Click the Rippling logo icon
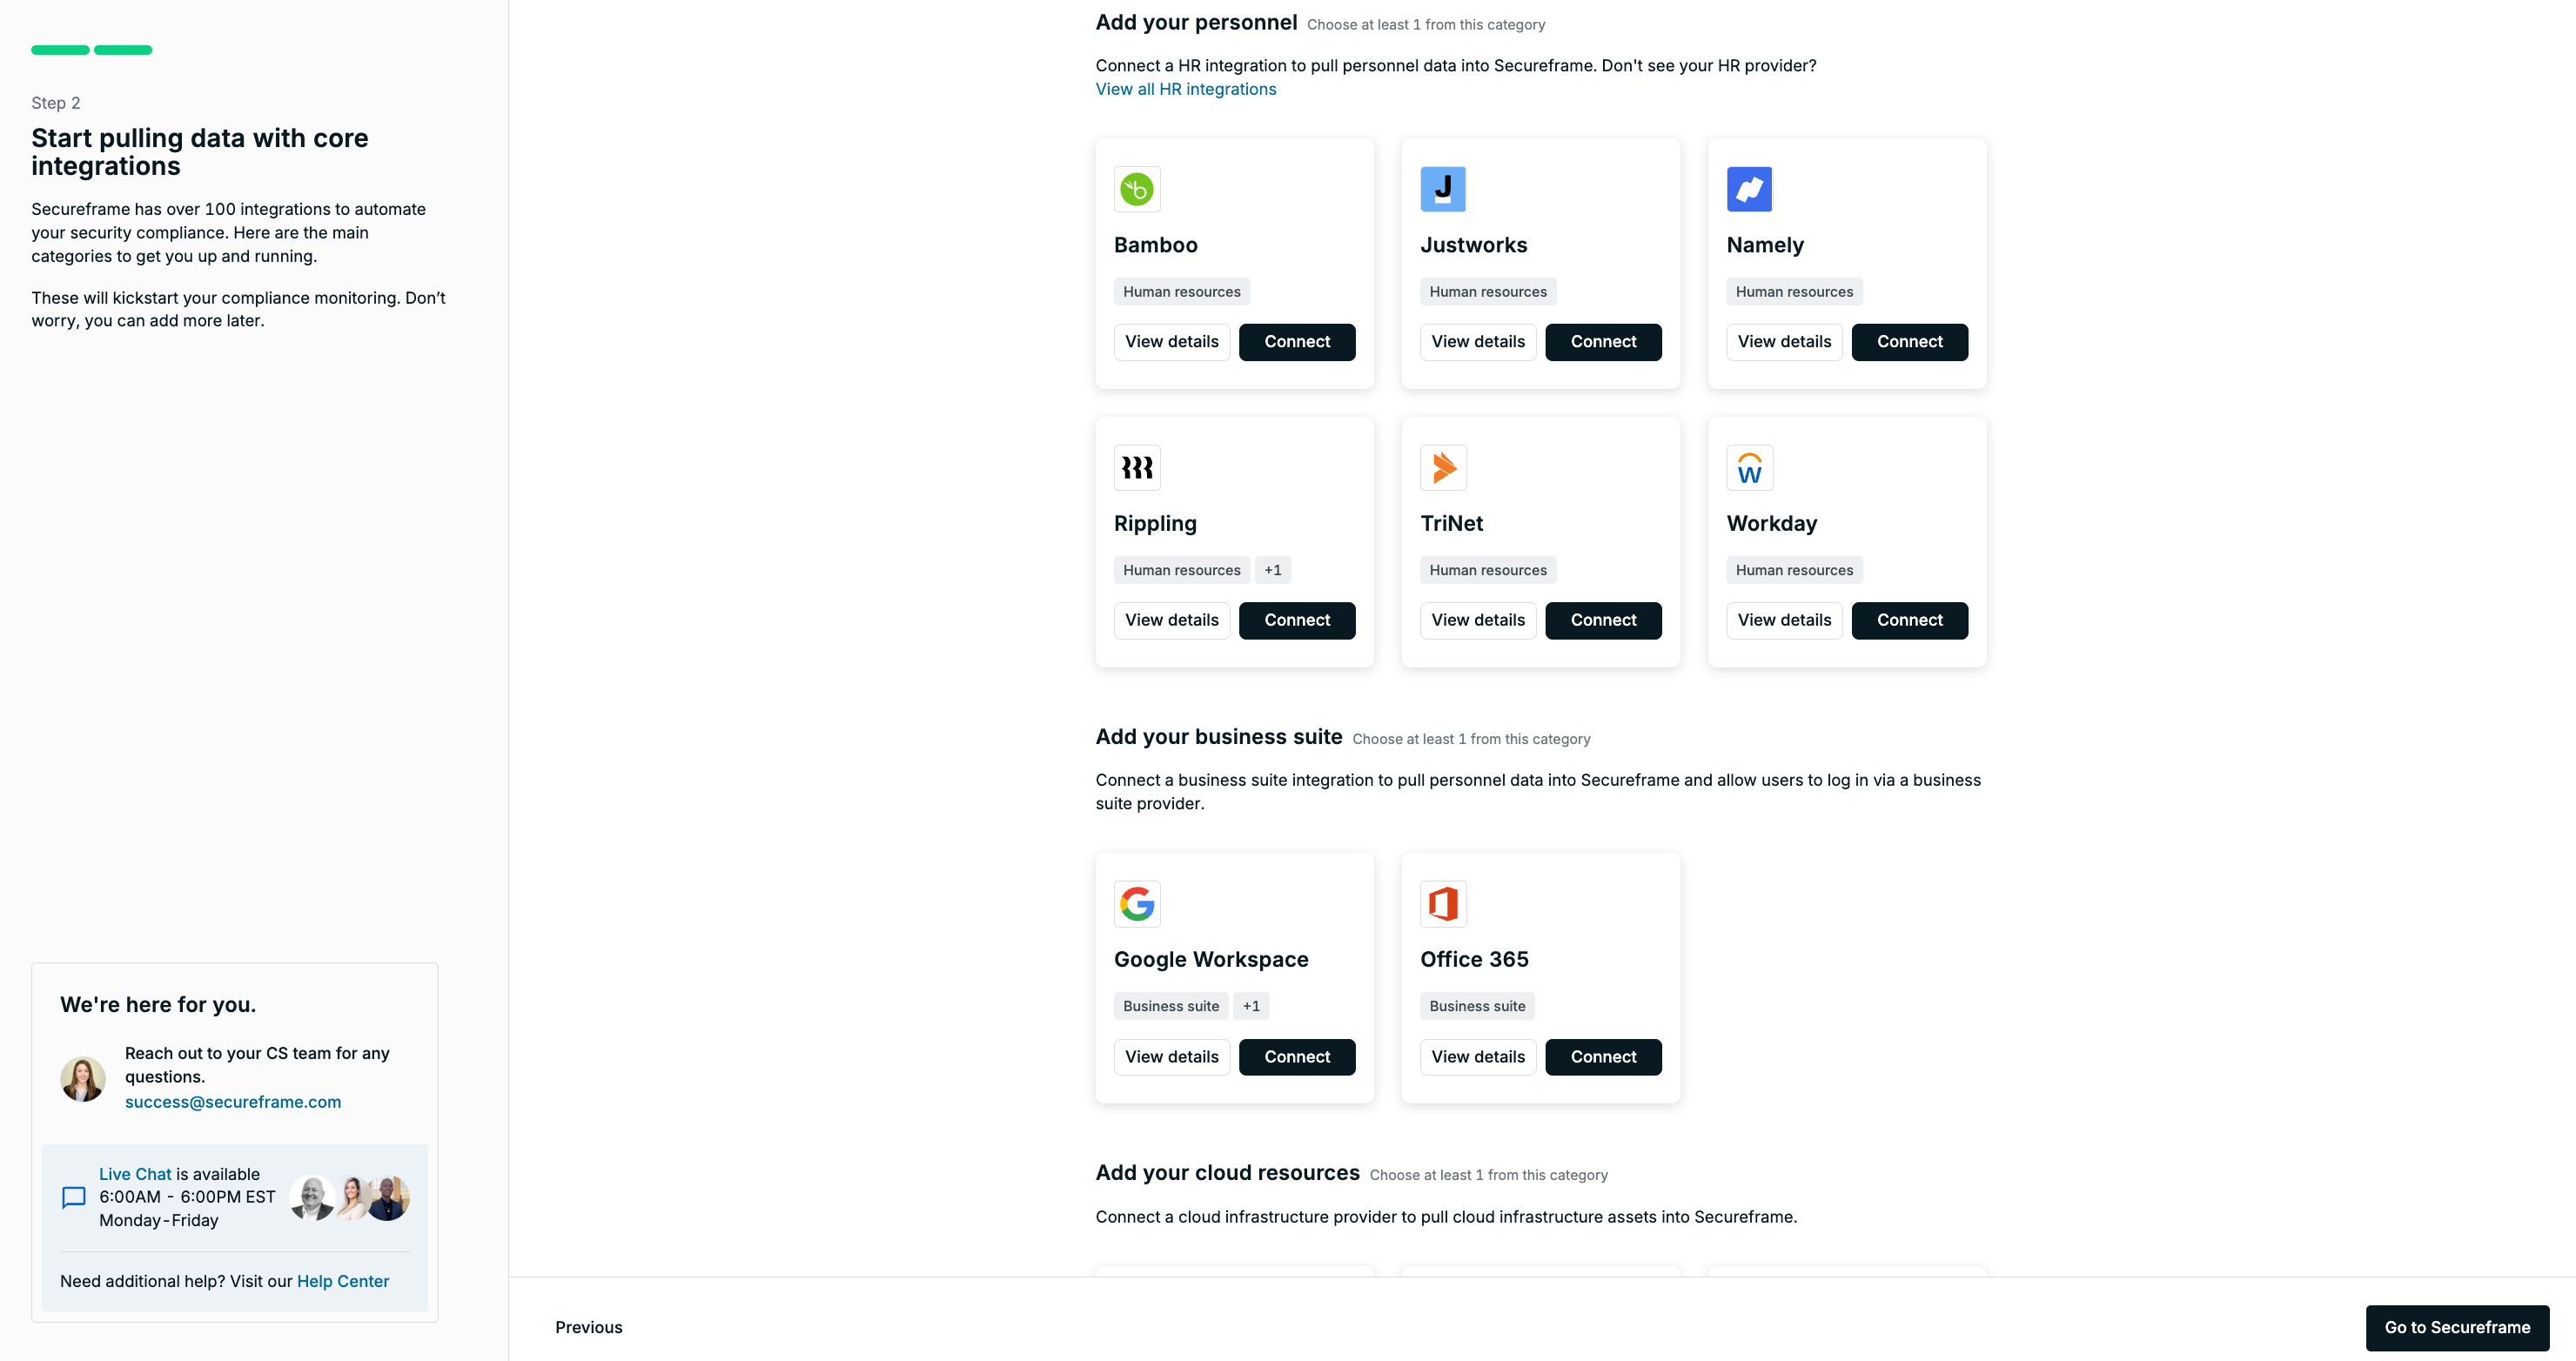This screenshot has width=2576, height=1361. [x=1137, y=467]
